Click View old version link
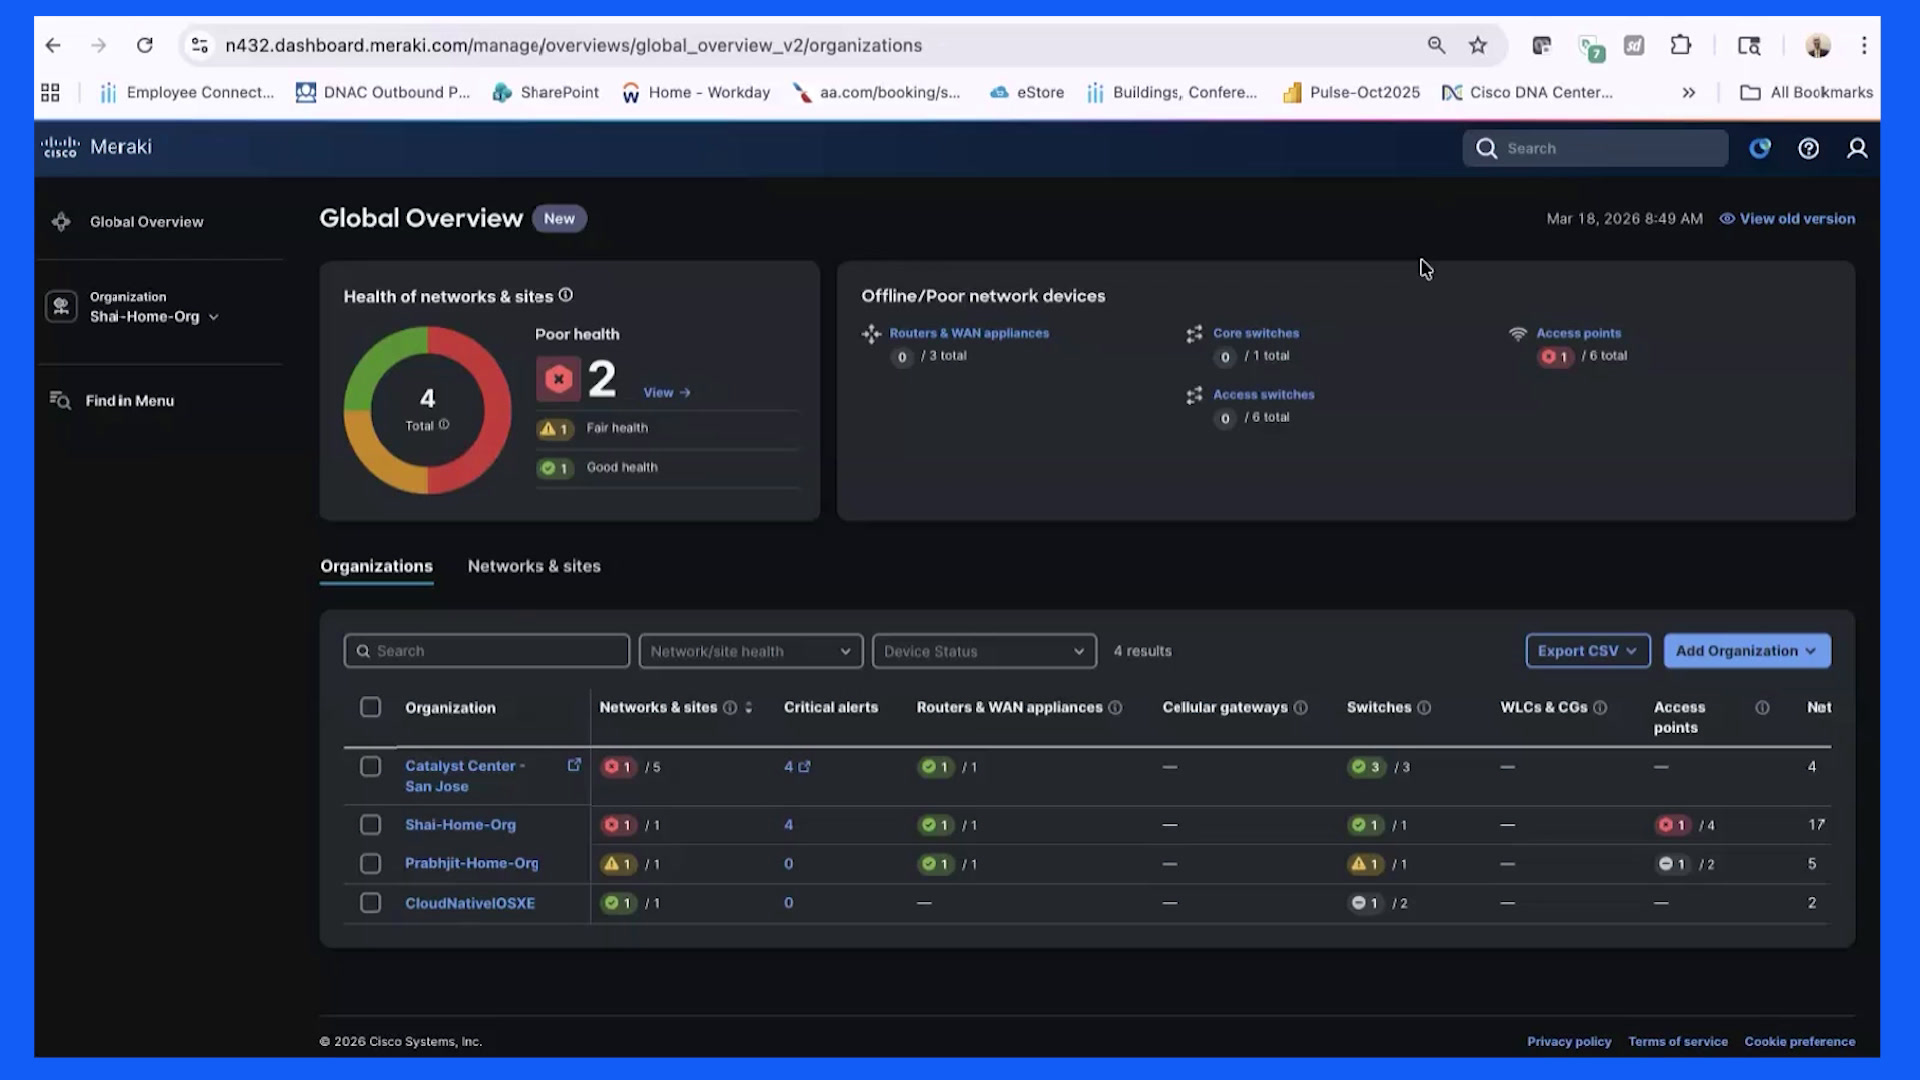This screenshot has width=1920, height=1080. tap(1787, 218)
